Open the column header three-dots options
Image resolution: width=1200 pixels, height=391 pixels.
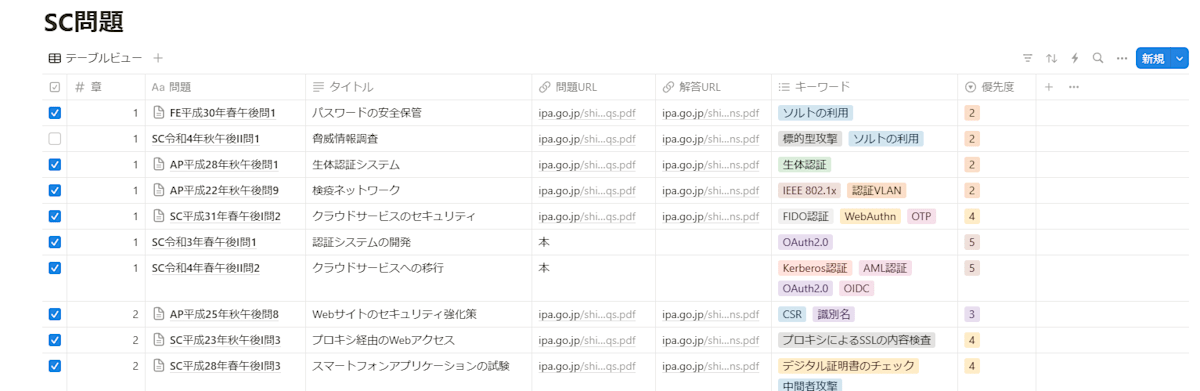[1074, 87]
